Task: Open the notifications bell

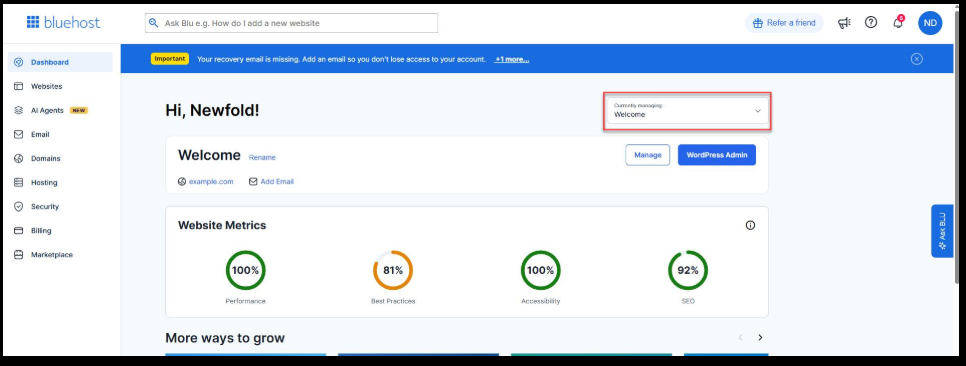Action: tap(898, 23)
